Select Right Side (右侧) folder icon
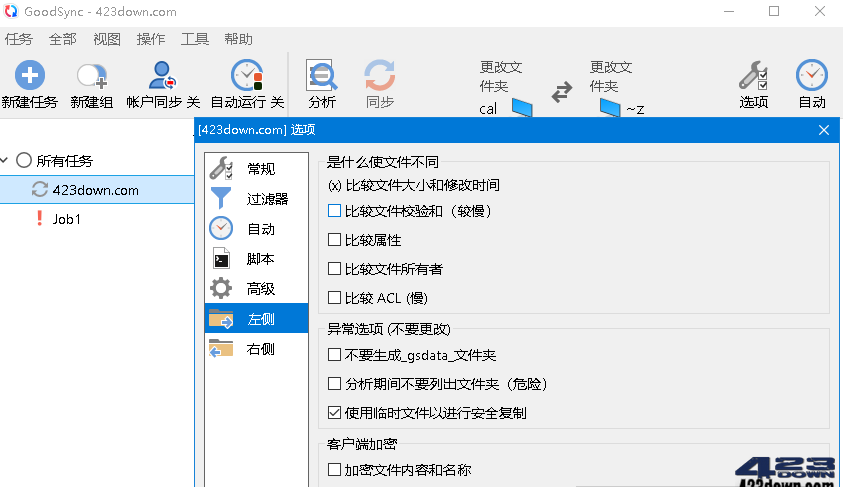 click(x=221, y=349)
